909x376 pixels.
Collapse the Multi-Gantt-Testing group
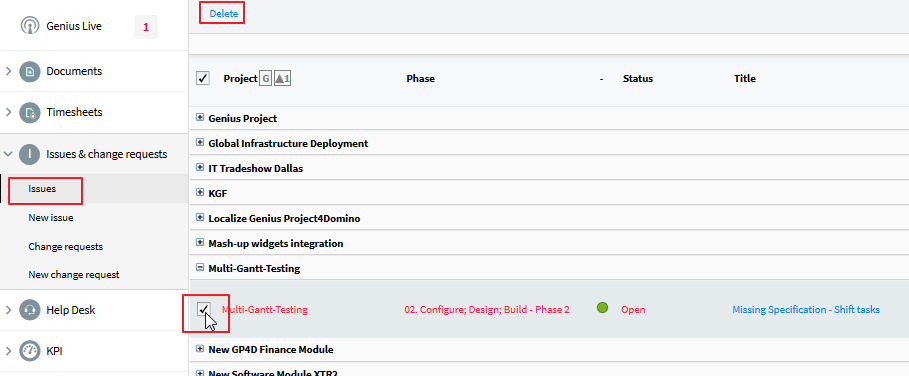tap(200, 268)
